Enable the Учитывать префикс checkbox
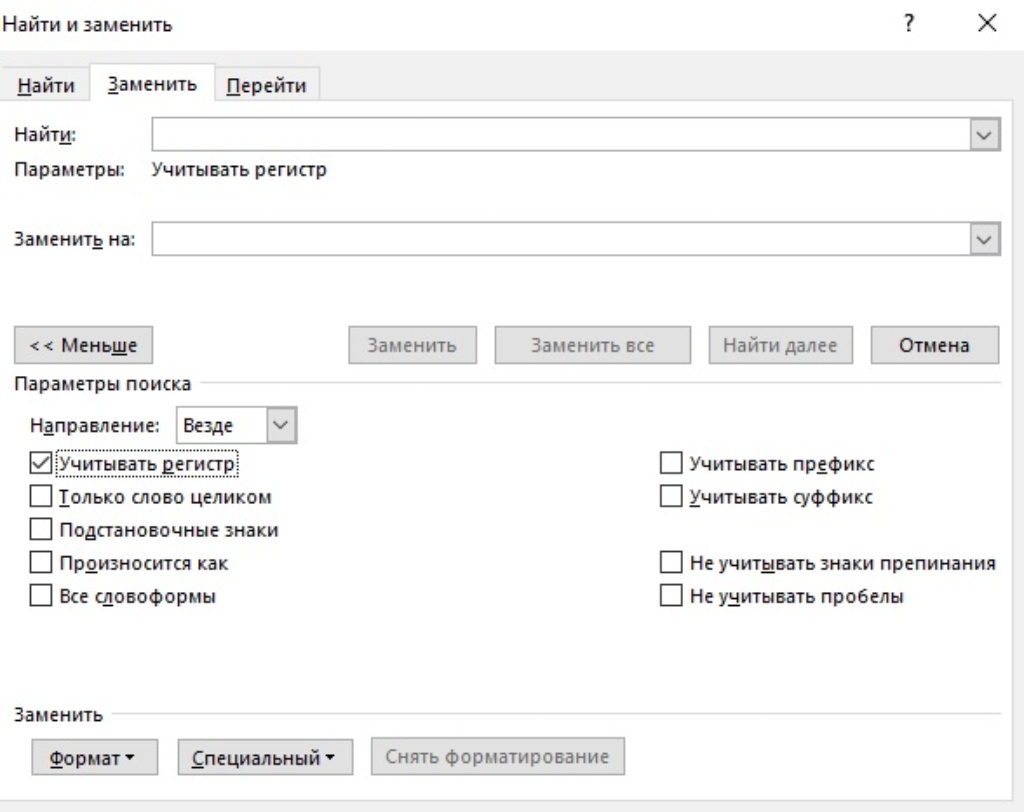 click(670, 464)
